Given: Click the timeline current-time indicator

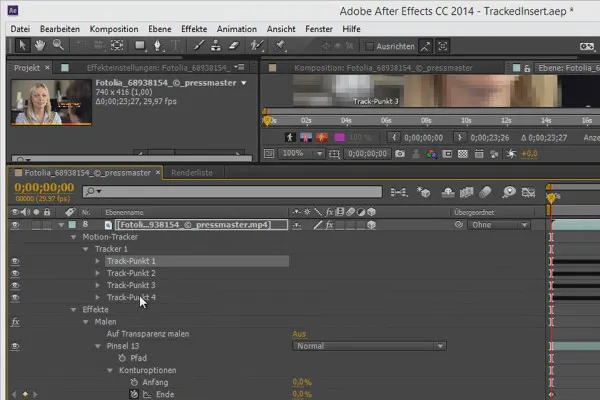Looking at the screenshot, I should point(551,198).
